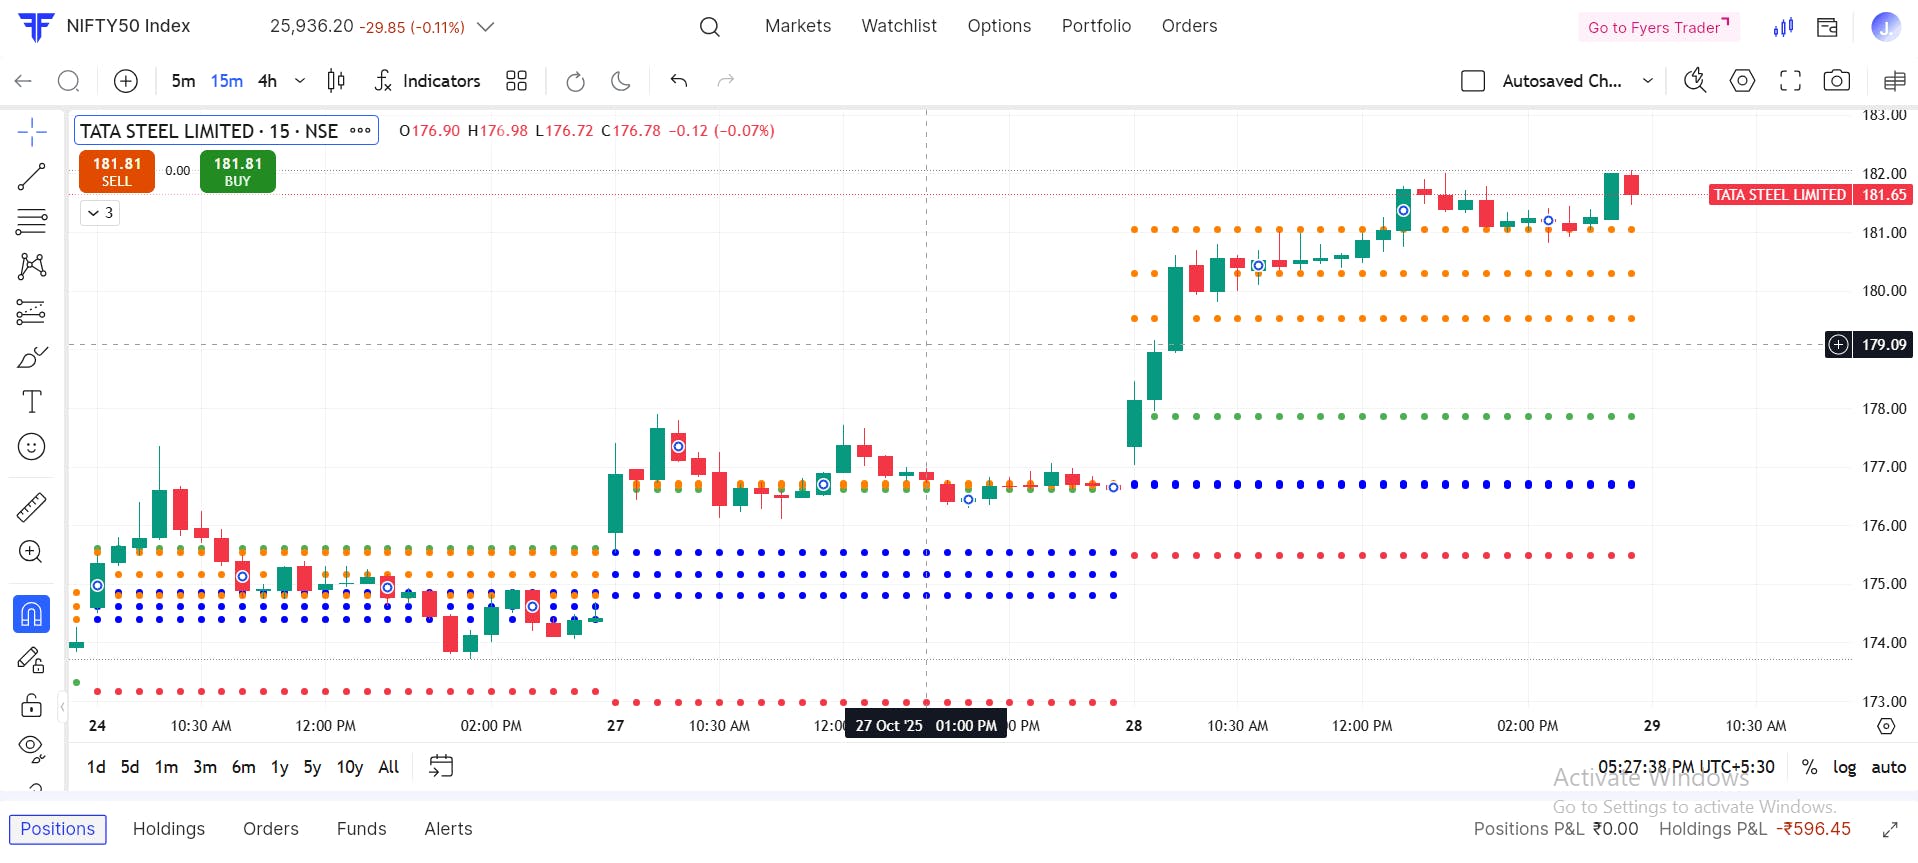Toggle the order panel icon at far right
Image resolution: width=1918 pixels, height=863 pixels.
point(1894,81)
